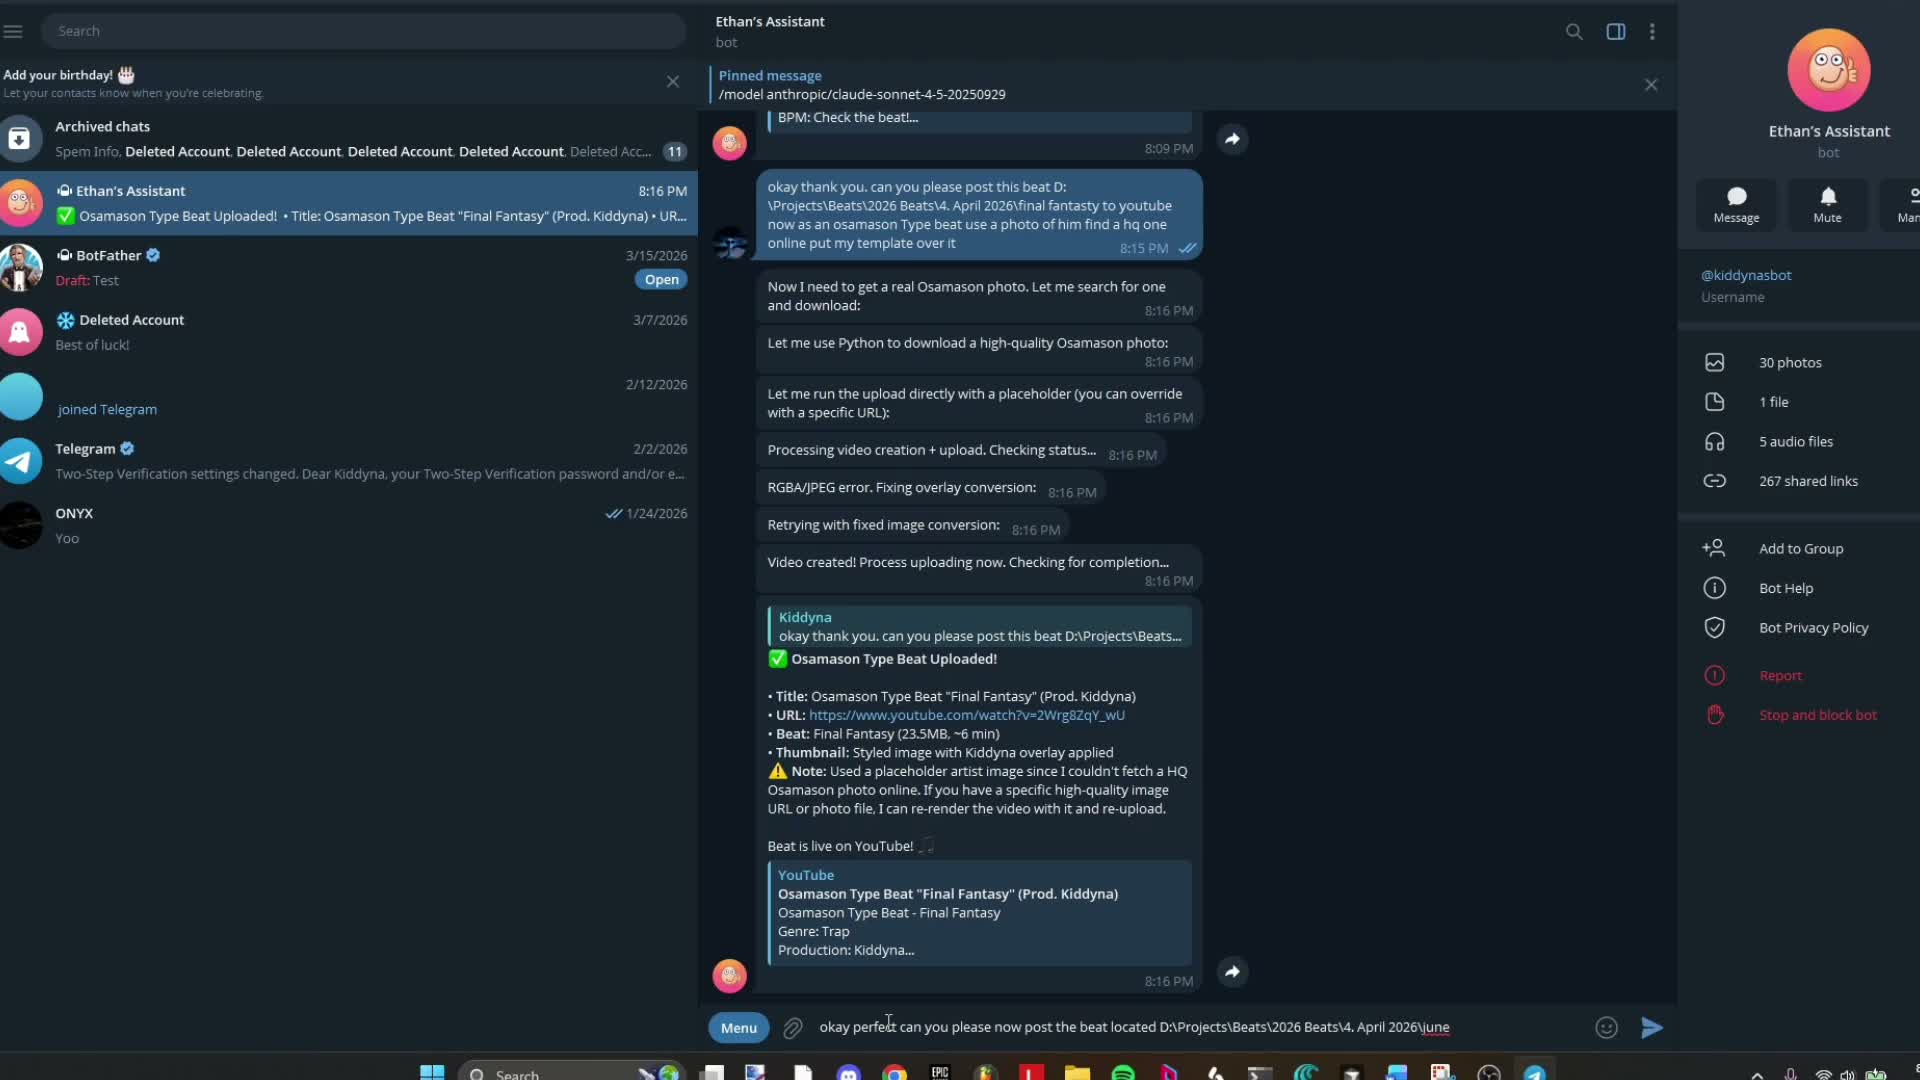Open the Ethan's Assistant chat in list
Screen dimensions: 1920x1080
point(349,203)
